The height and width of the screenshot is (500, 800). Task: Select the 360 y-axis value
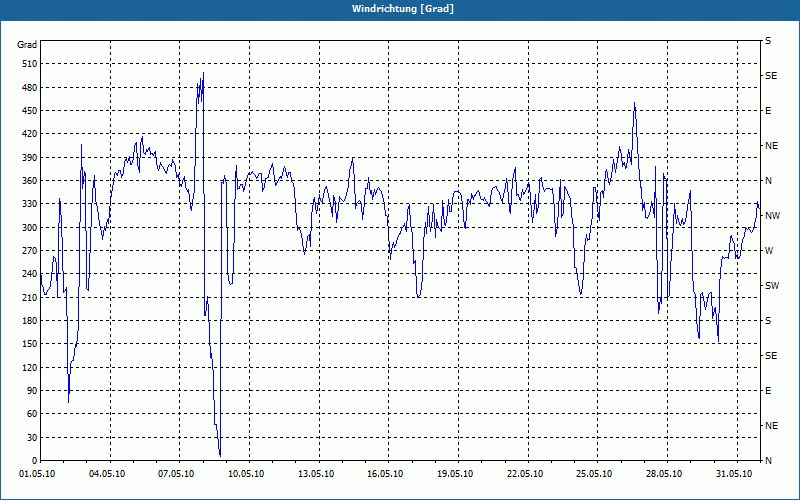[30, 181]
